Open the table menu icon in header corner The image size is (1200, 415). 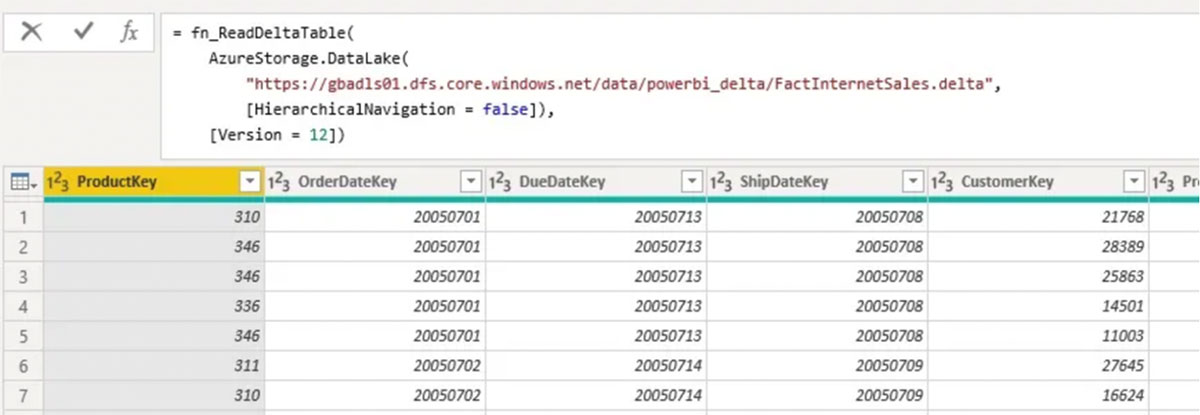pyautogui.click(x=21, y=182)
